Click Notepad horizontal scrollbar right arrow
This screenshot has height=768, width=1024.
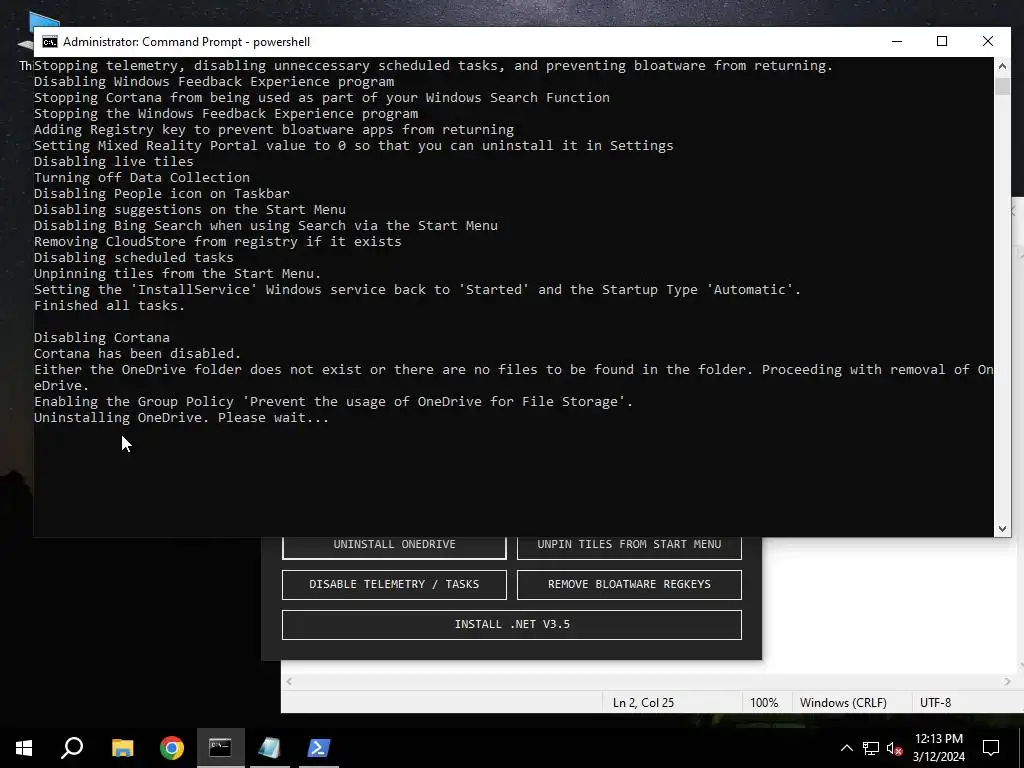coord(1006,682)
